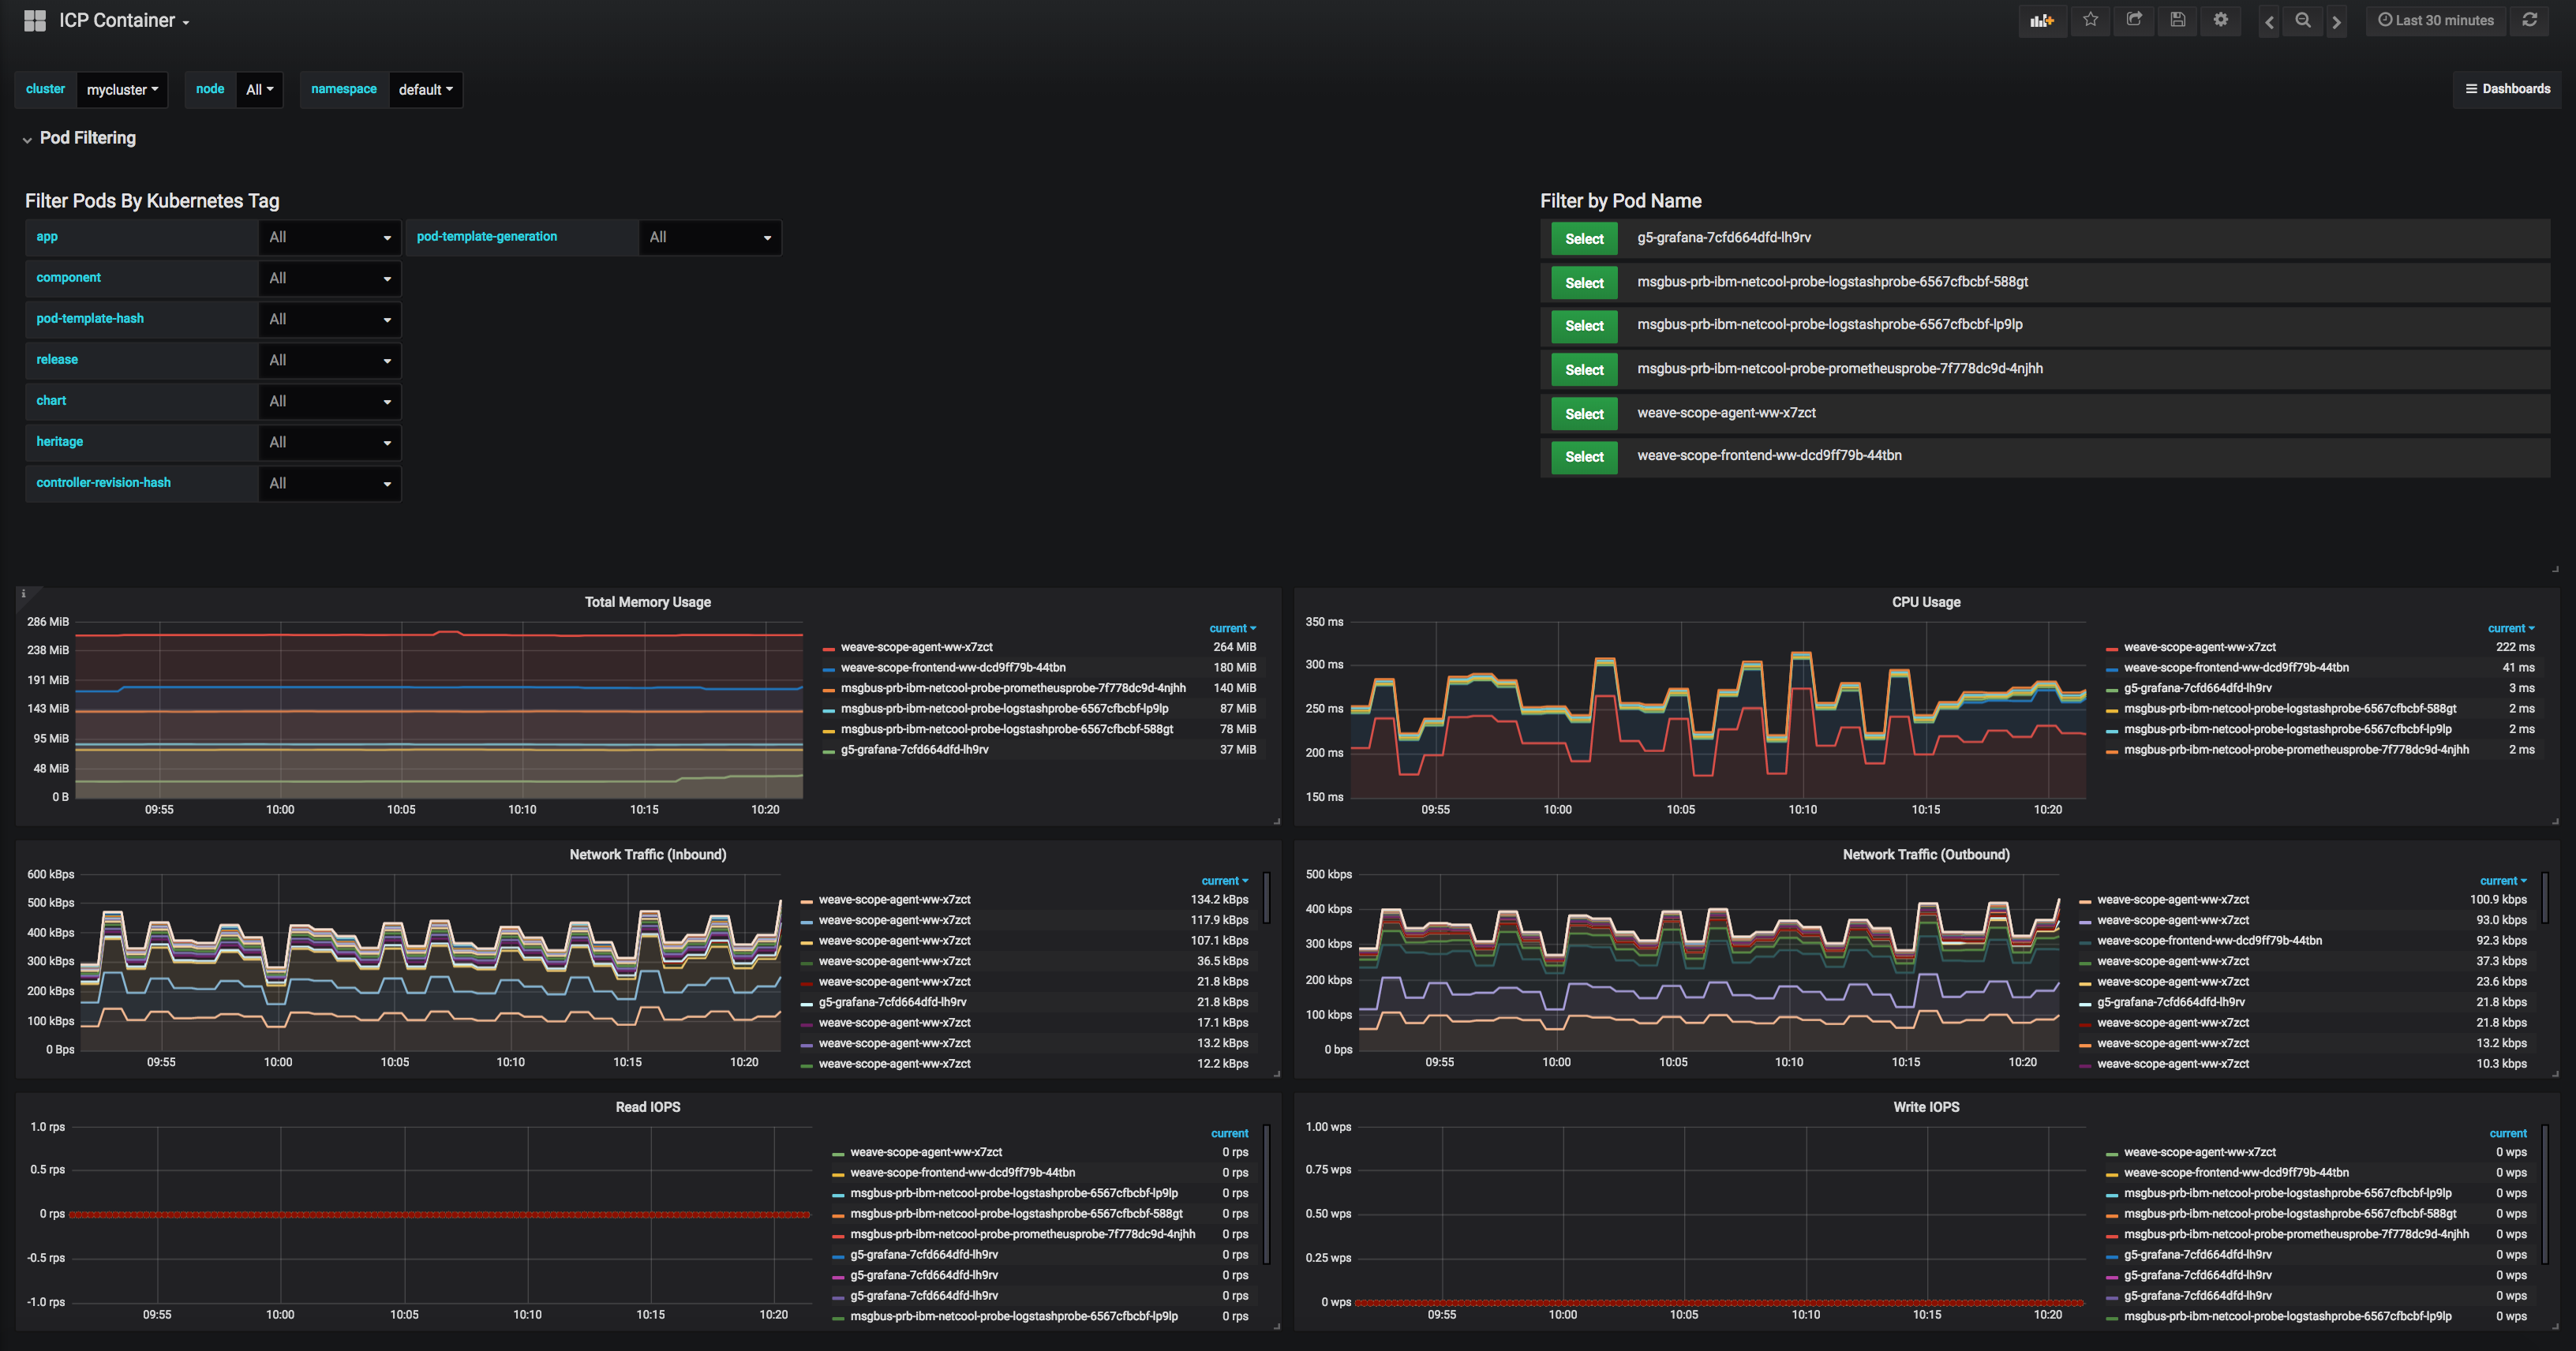Image resolution: width=2576 pixels, height=1351 pixels.
Task: Collapse the Pod Filtering row
Action: tap(86, 138)
